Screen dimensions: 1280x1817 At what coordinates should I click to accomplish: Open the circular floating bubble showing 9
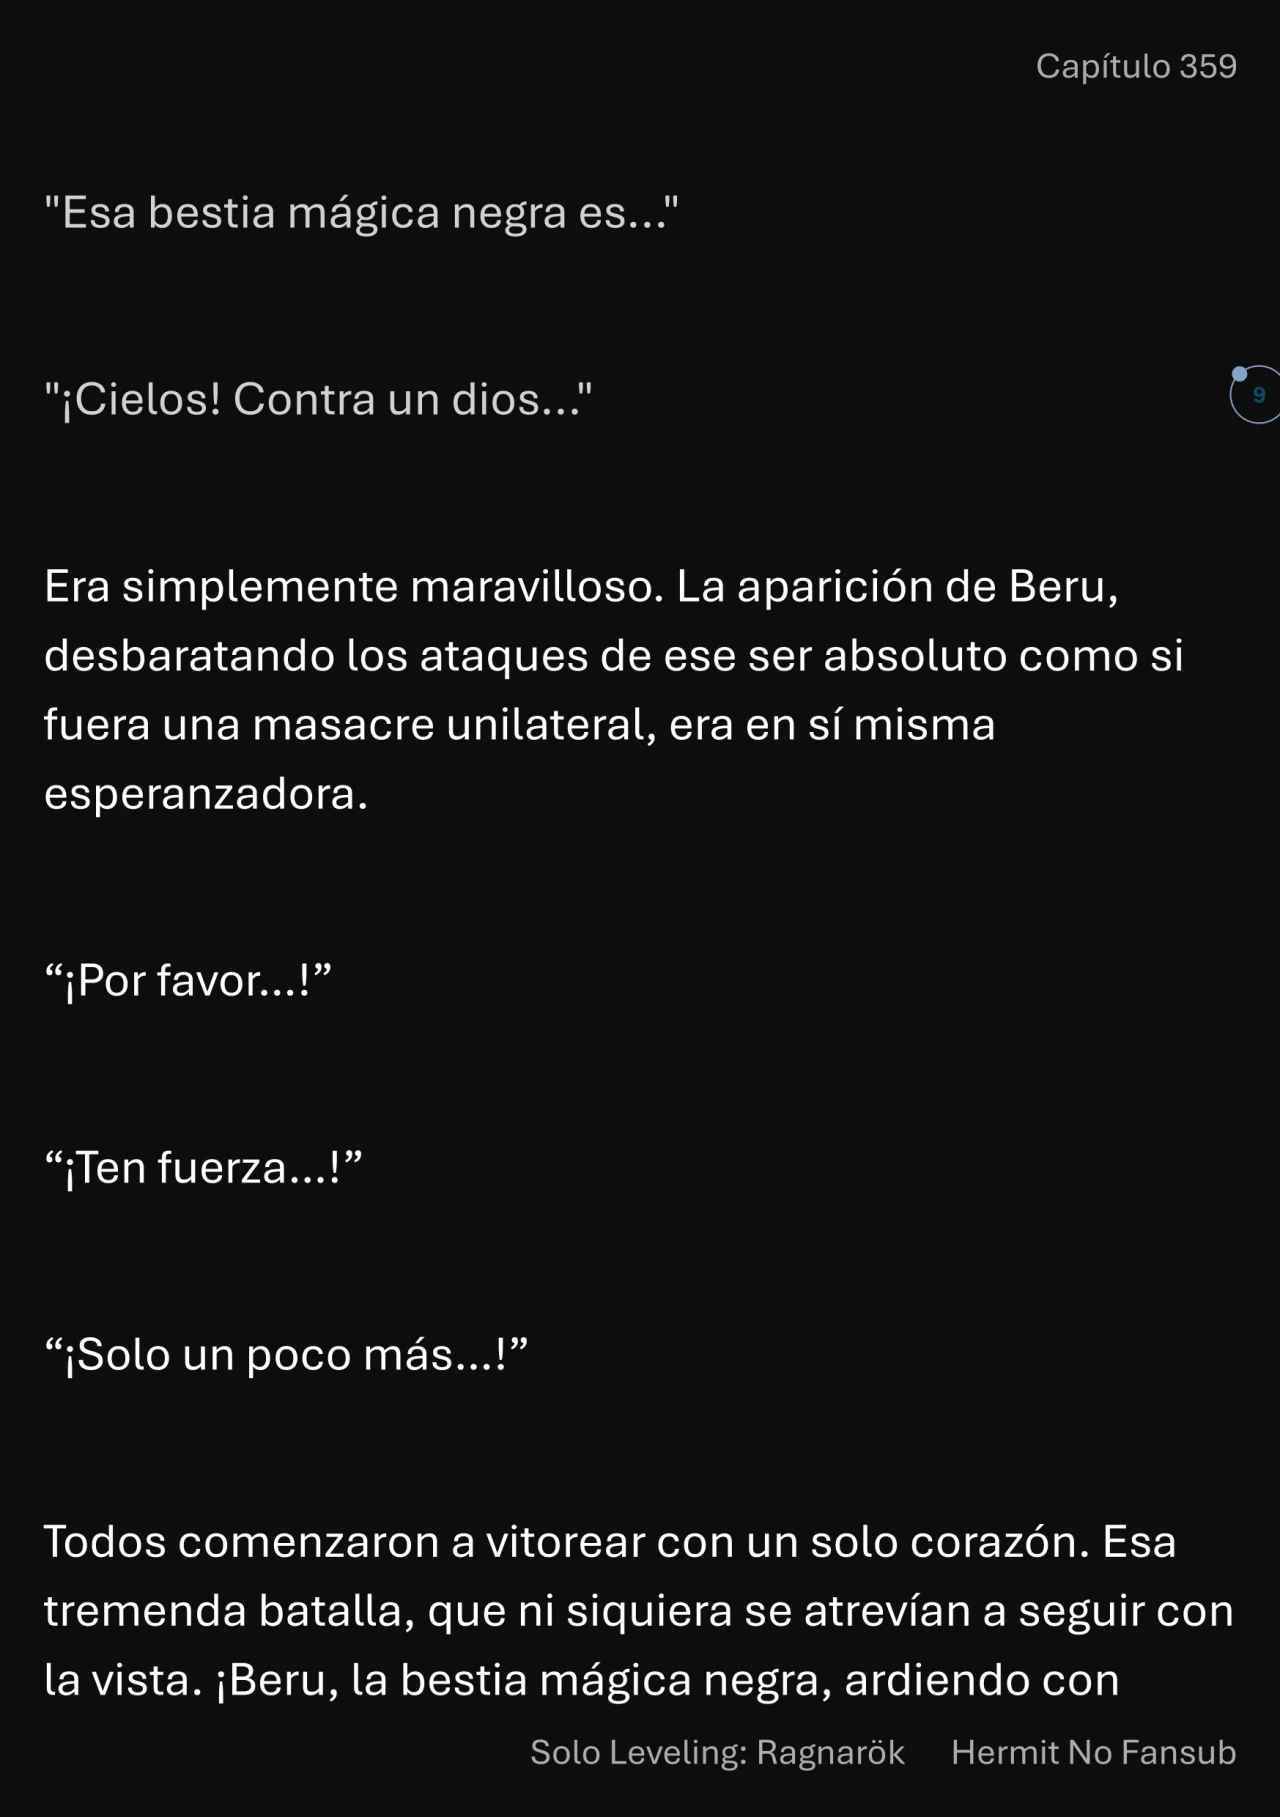coord(1257,395)
